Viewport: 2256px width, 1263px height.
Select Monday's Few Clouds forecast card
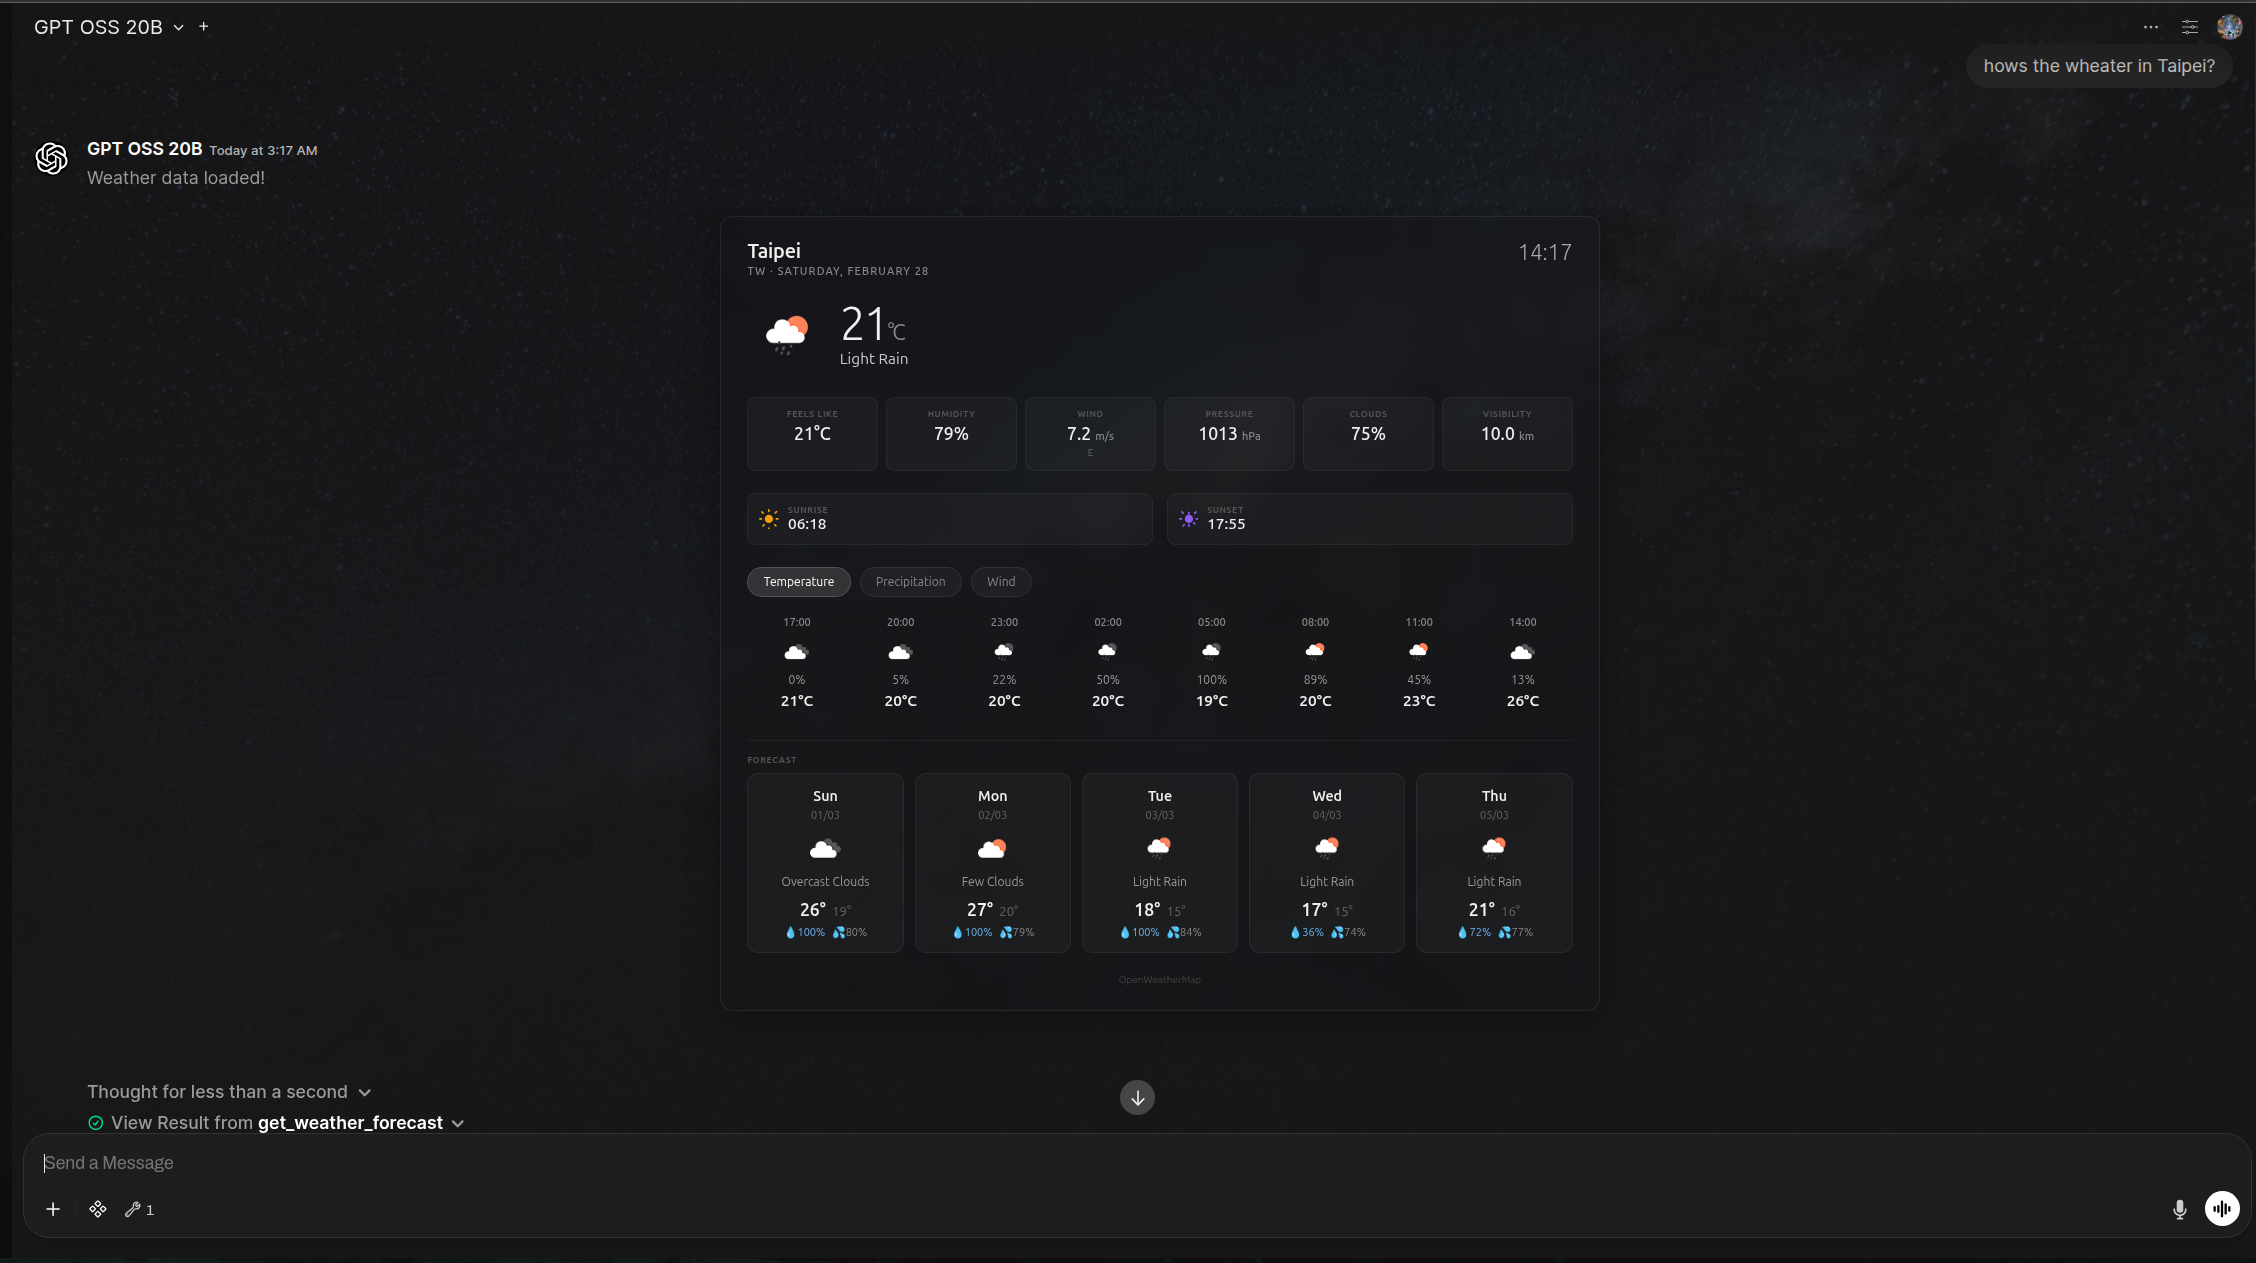992,862
